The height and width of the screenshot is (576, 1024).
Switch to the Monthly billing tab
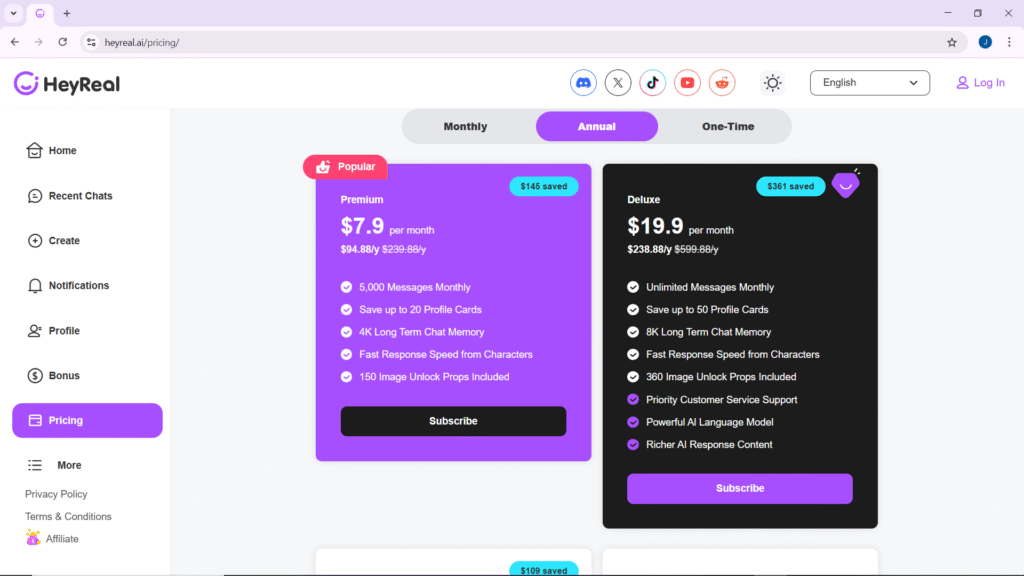pyautogui.click(x=465, y=127)
